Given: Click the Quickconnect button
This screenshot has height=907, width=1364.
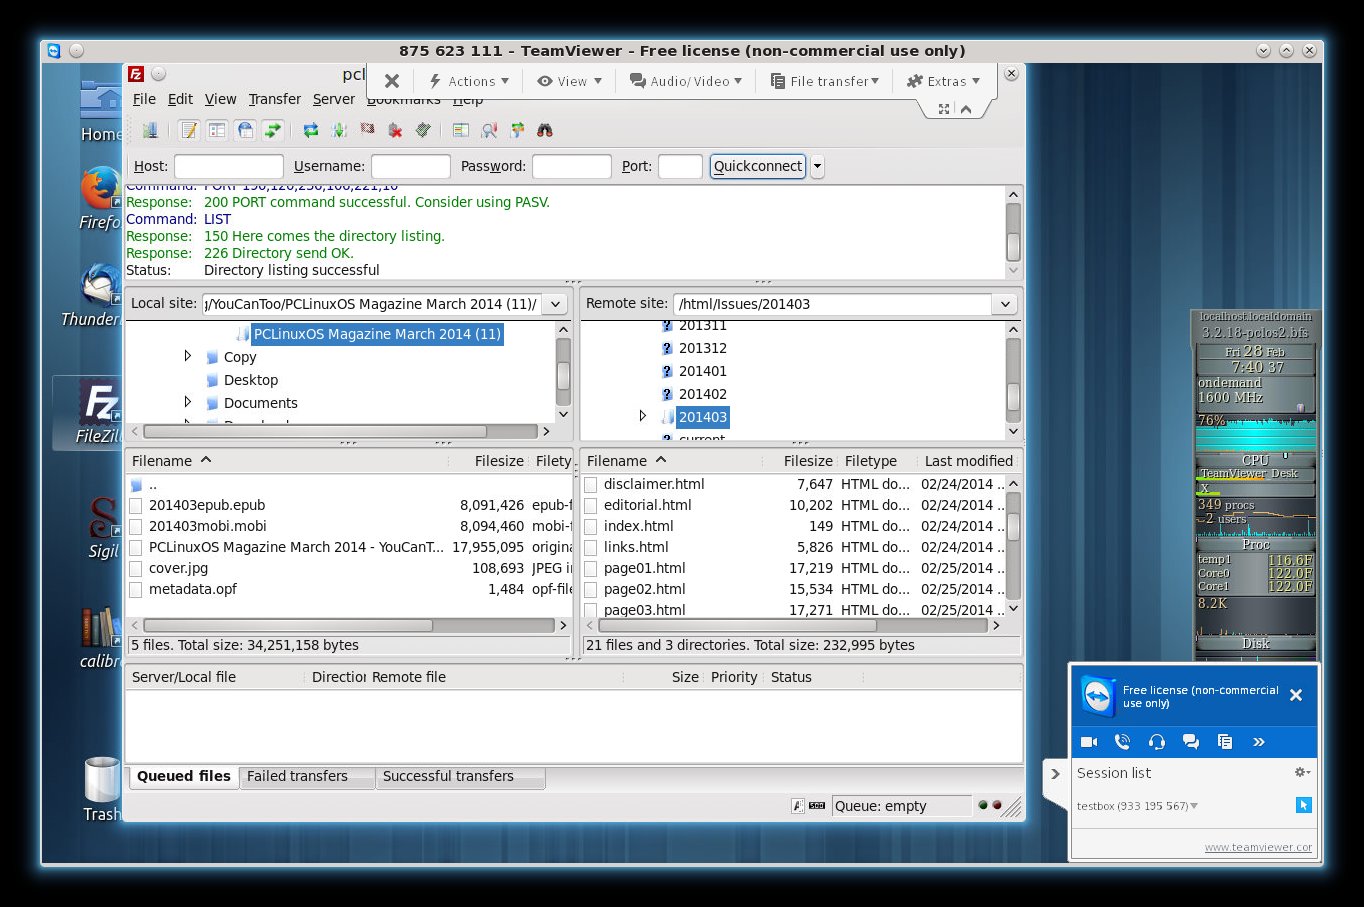Looking at the screenshot, I should (758, 166).
